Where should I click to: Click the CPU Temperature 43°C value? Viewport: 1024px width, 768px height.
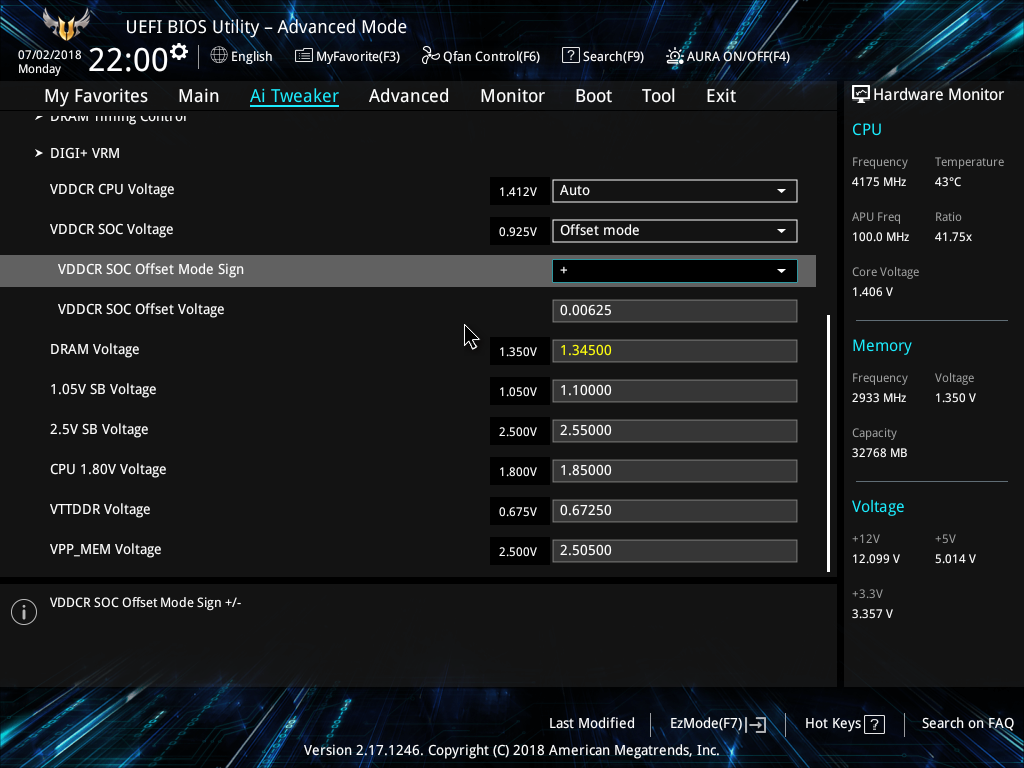pyautogui.click(x=948, y=182)
